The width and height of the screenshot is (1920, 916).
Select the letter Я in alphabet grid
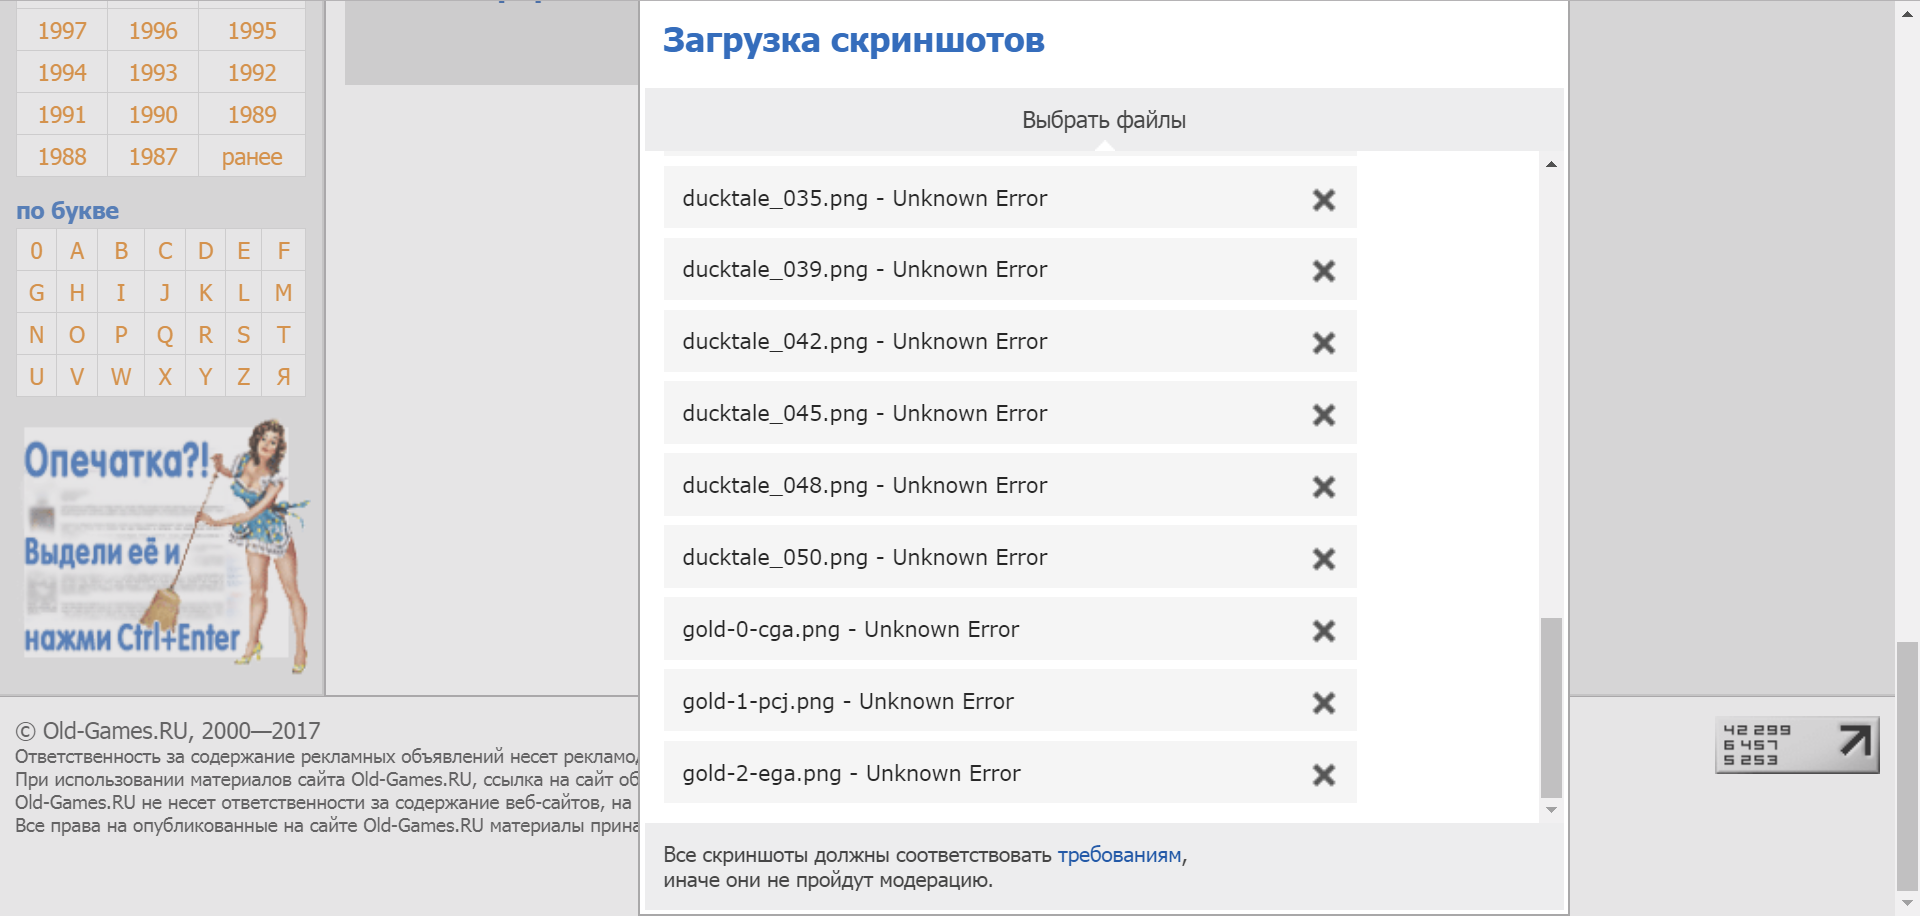pyautogui.click(x=284, y=377)
